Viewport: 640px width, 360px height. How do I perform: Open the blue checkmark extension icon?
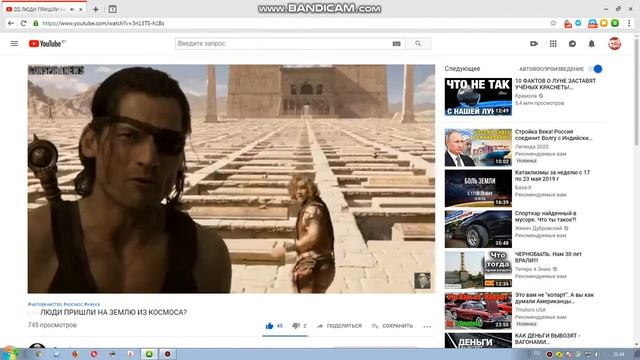tap(578, 23)
